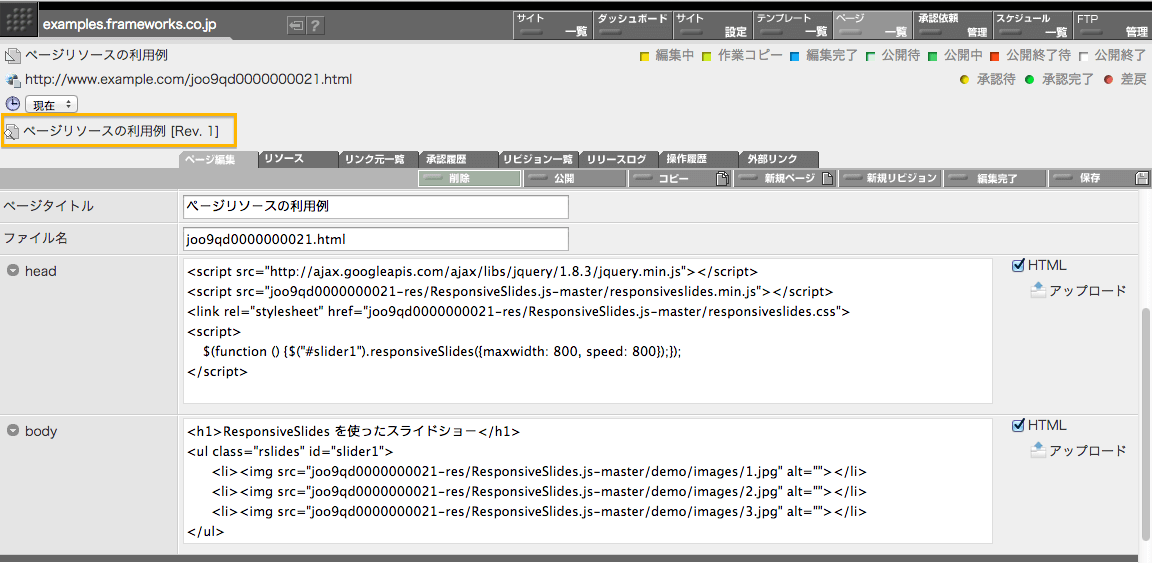1152x563 pixels.
Task: Click the 公開 button
Action: tap(575, 179)
